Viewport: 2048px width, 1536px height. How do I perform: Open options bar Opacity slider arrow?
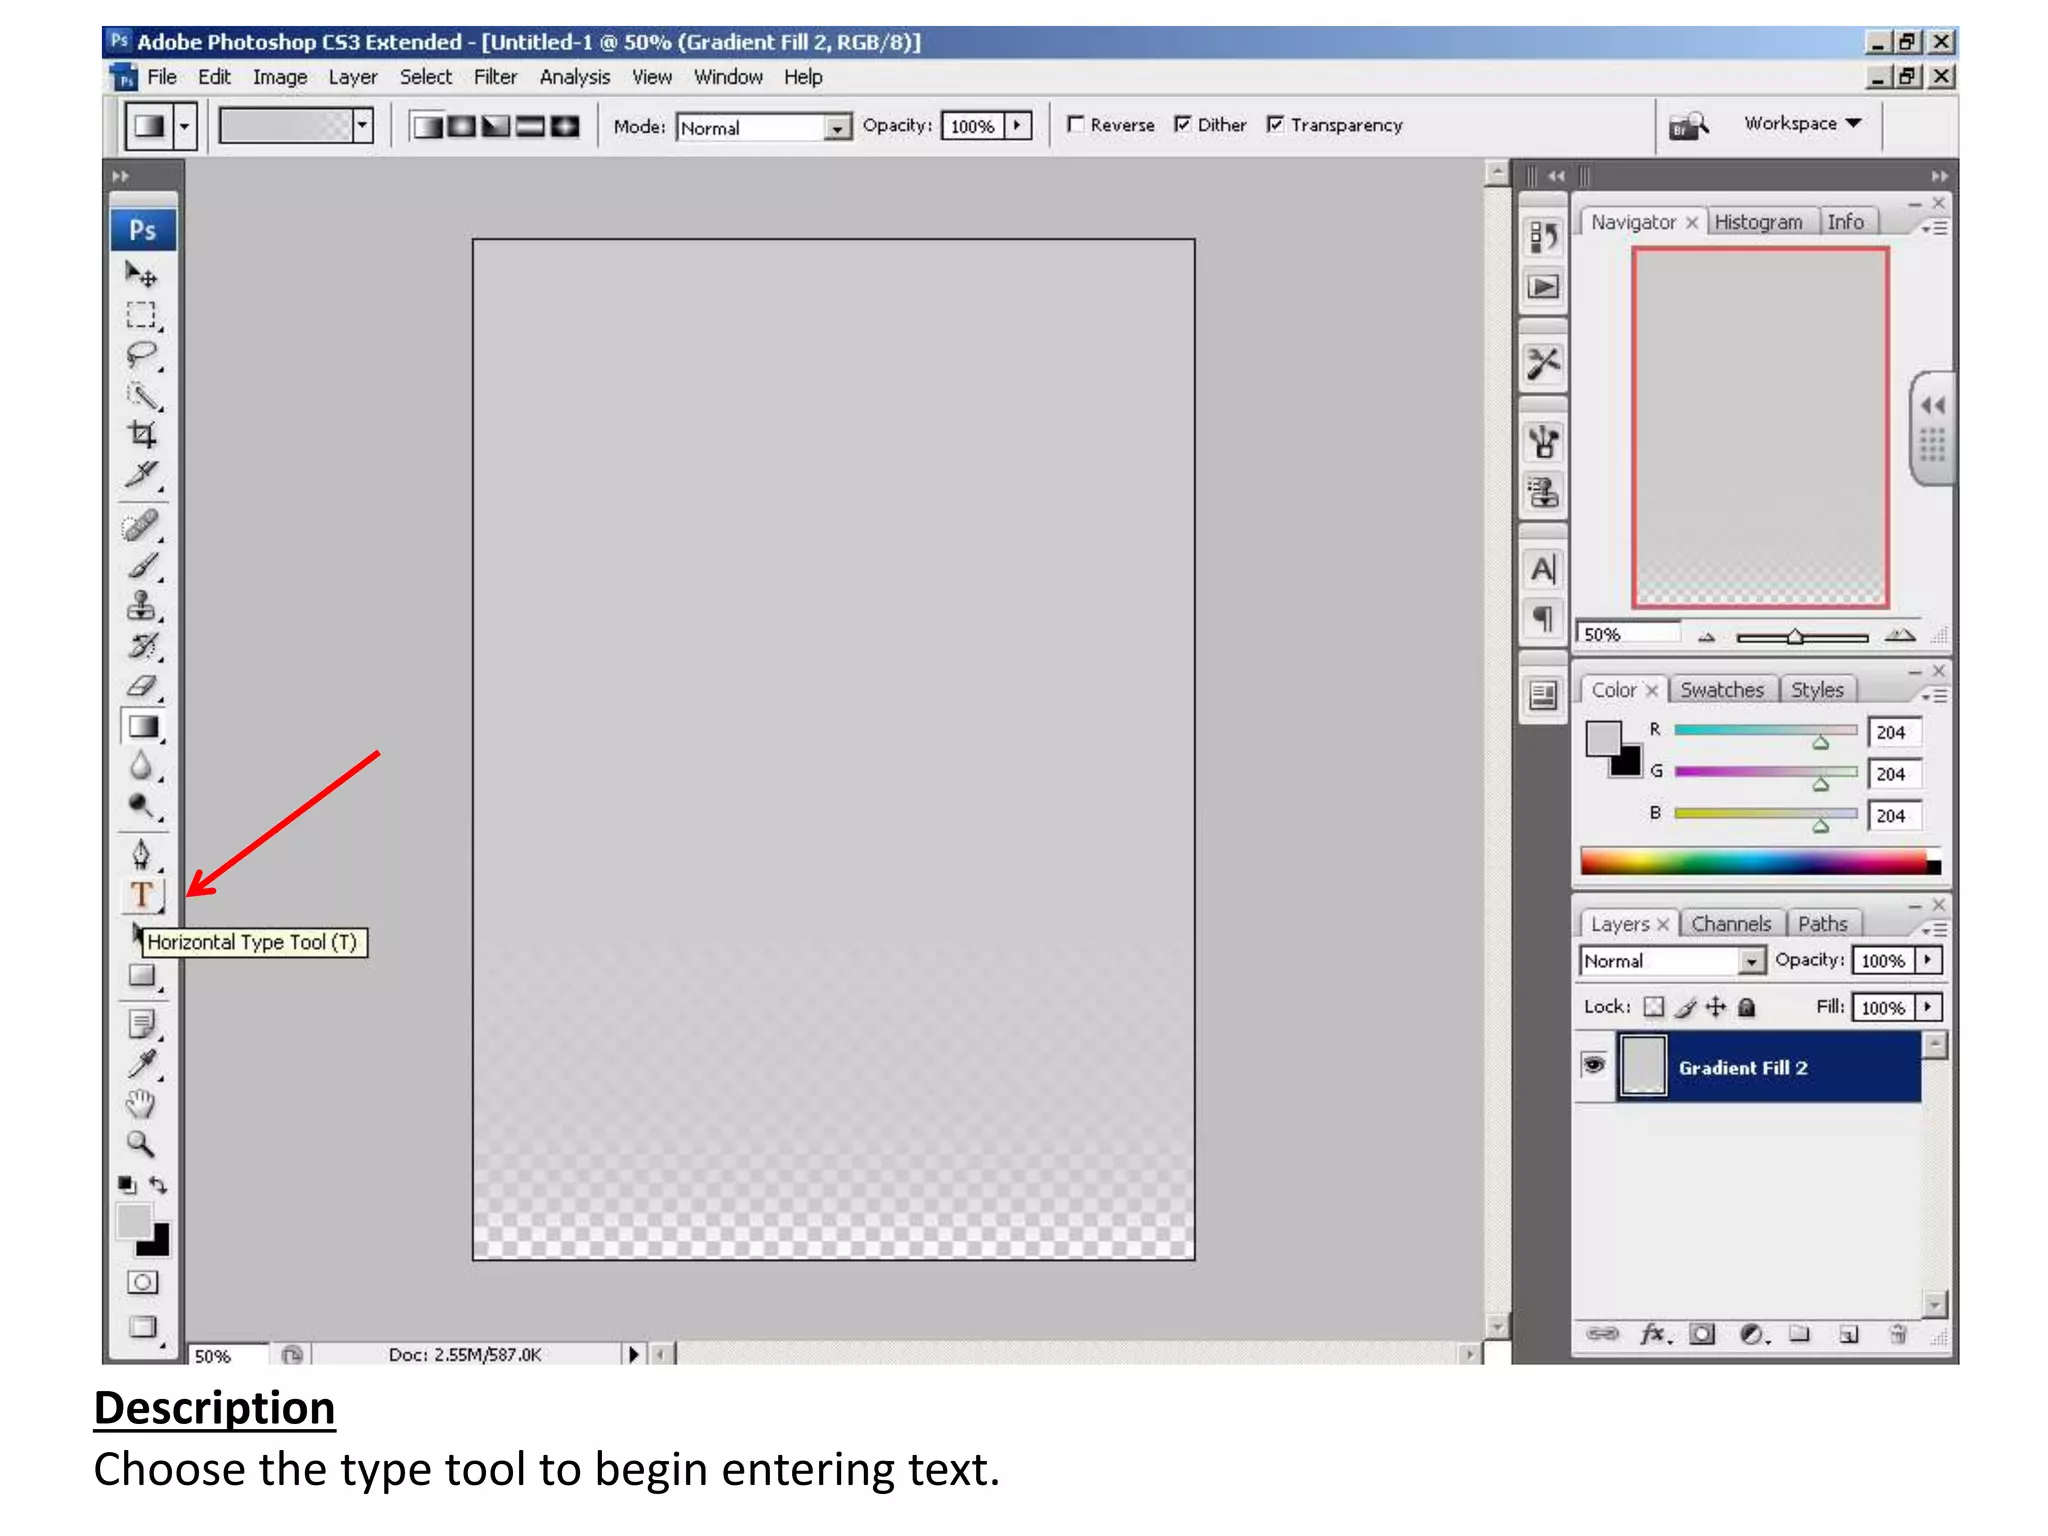coord(1018,126)
